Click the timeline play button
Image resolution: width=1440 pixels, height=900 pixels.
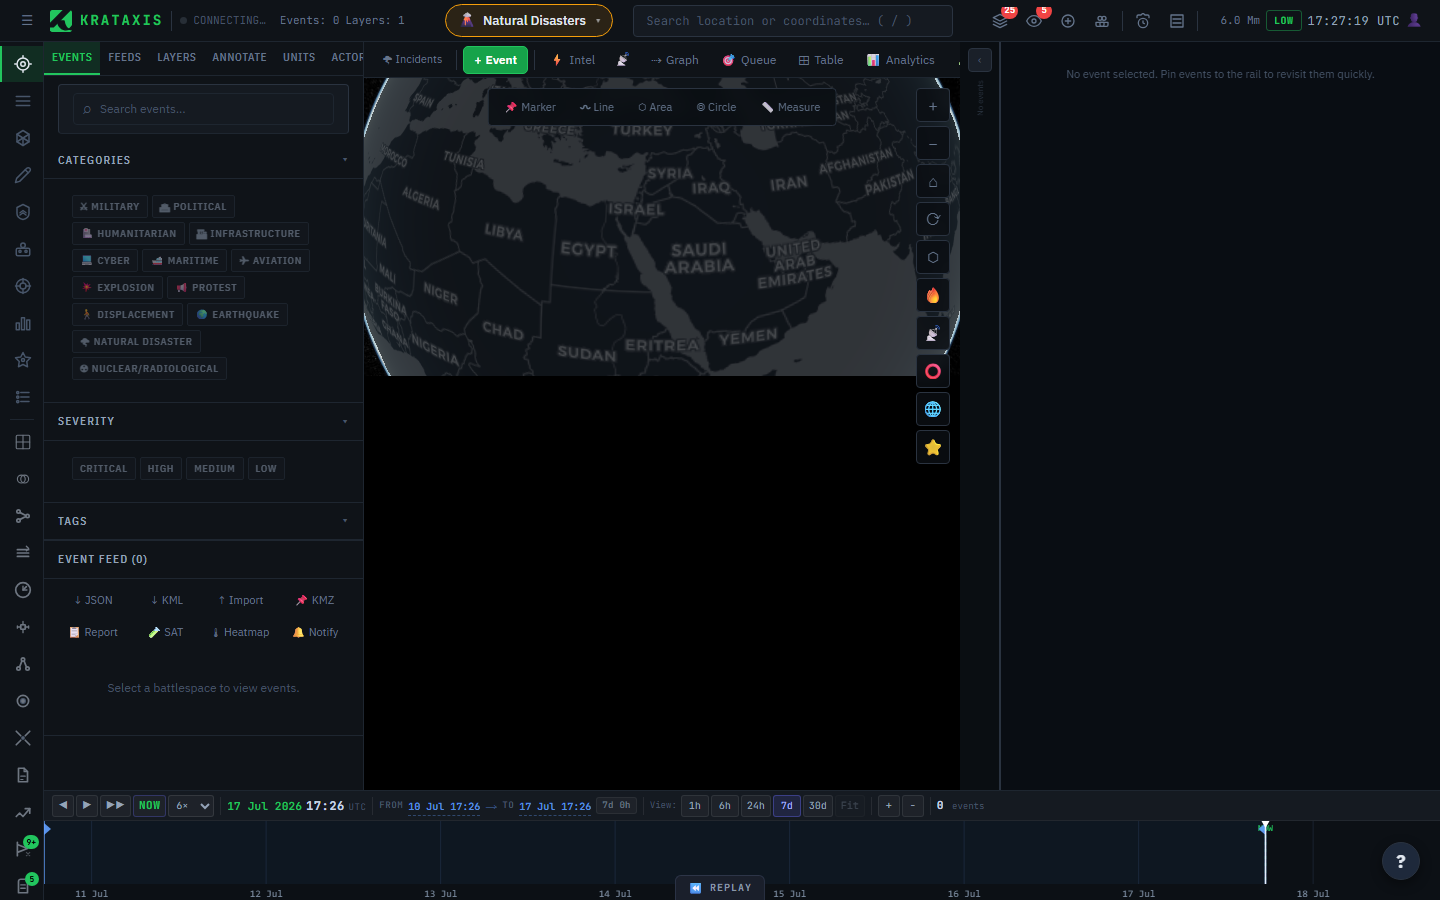[87, 805]
